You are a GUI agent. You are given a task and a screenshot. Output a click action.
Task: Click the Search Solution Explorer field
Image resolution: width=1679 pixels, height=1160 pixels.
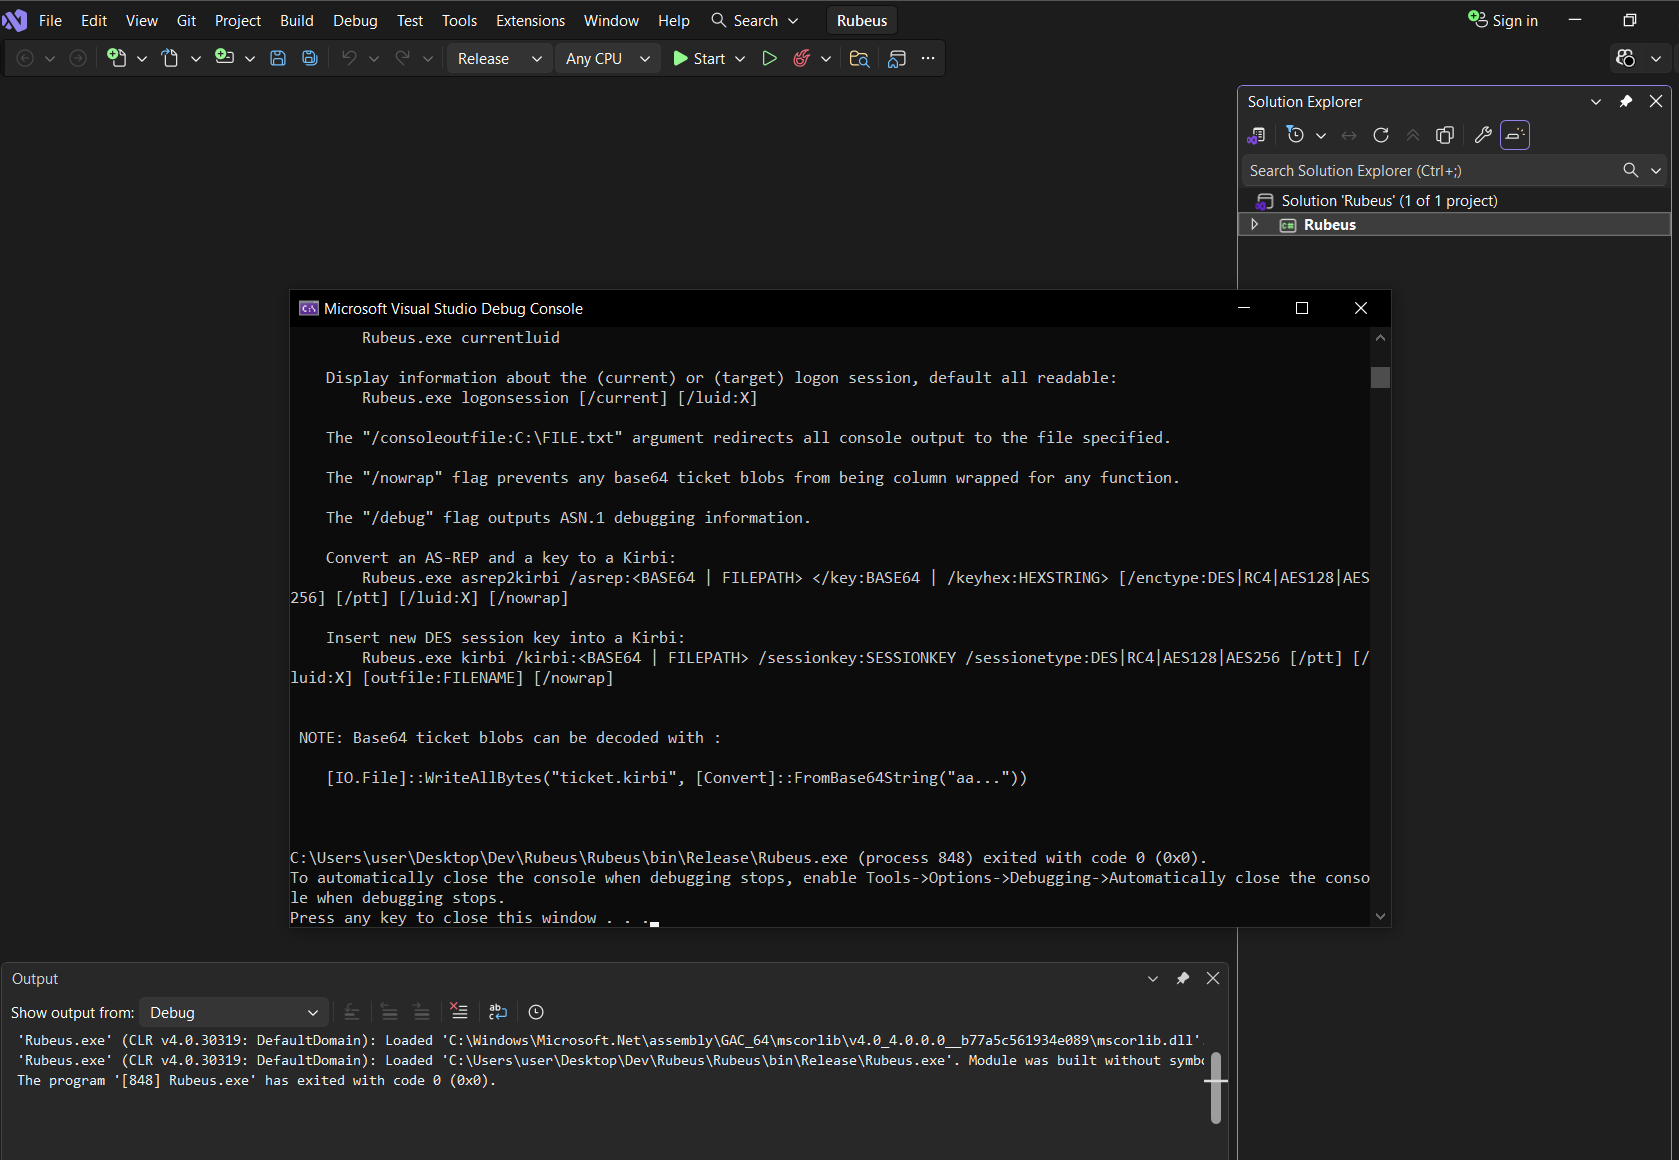point(1420,170)
